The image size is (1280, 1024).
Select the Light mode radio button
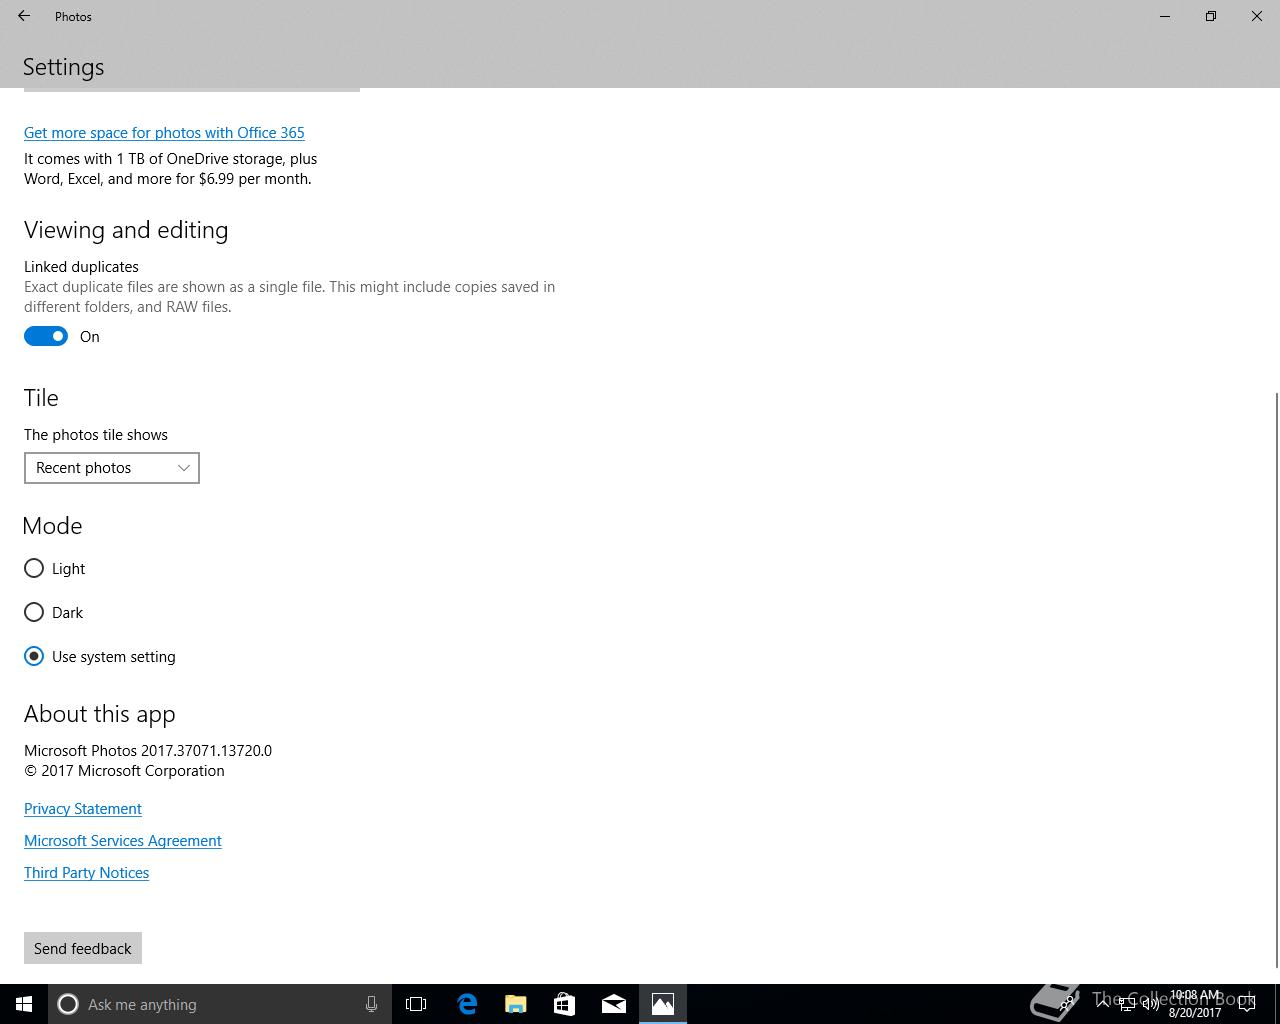click(34, 568)
